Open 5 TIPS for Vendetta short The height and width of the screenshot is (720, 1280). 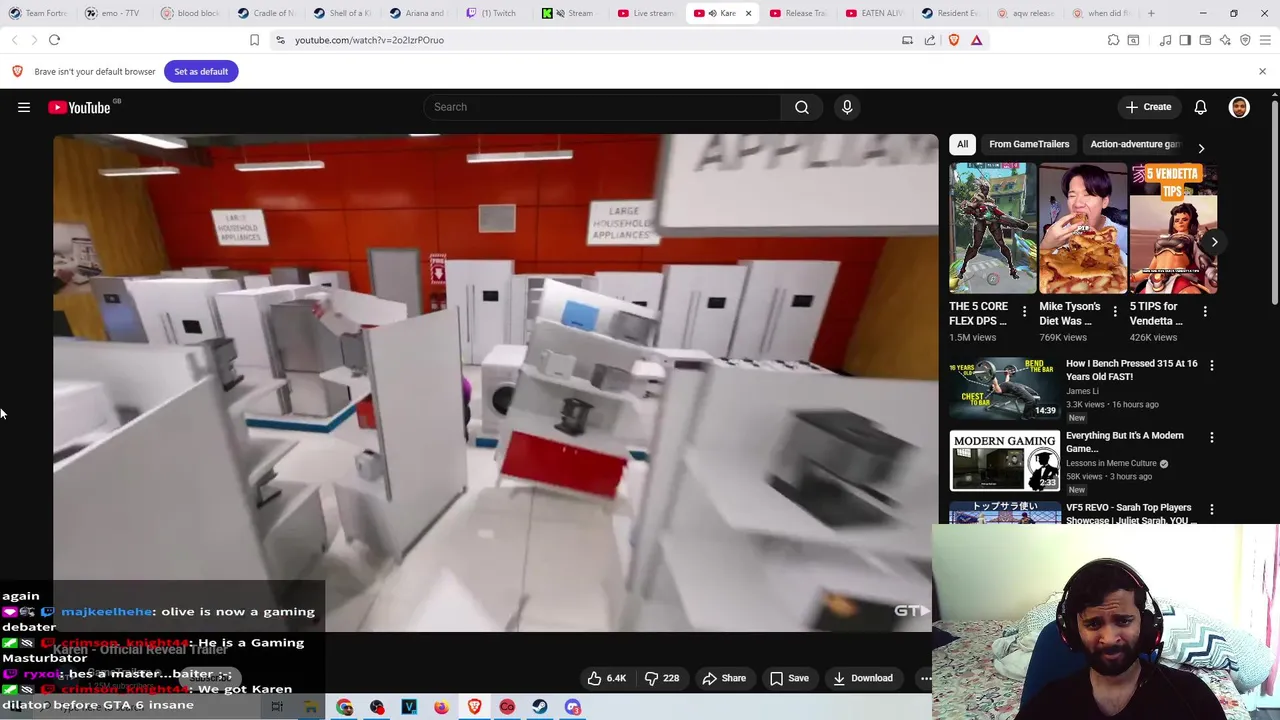point(1173,229)
